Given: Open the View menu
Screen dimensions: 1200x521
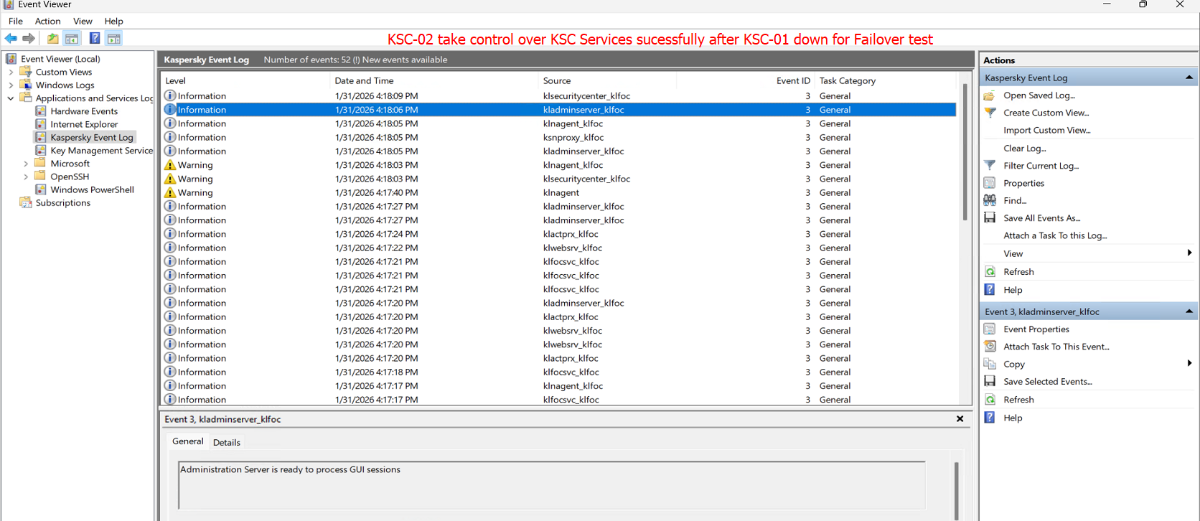Looking at the screenshot, I should 83,21.
